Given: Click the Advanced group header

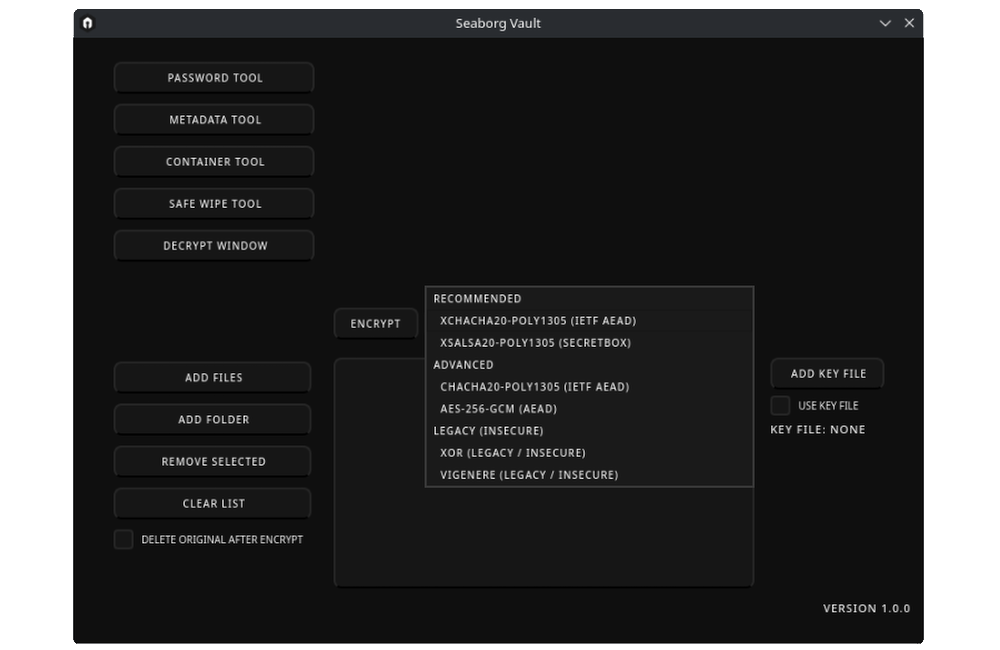Looking at the screenshot, I should 589,365.
